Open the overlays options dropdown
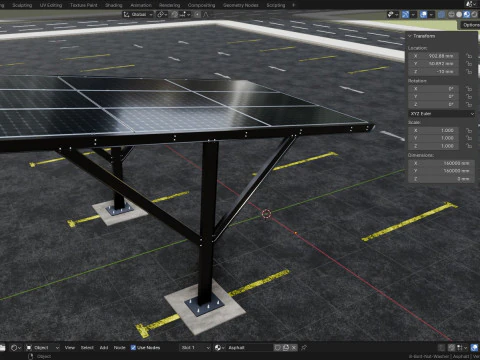 pos(431,14)
